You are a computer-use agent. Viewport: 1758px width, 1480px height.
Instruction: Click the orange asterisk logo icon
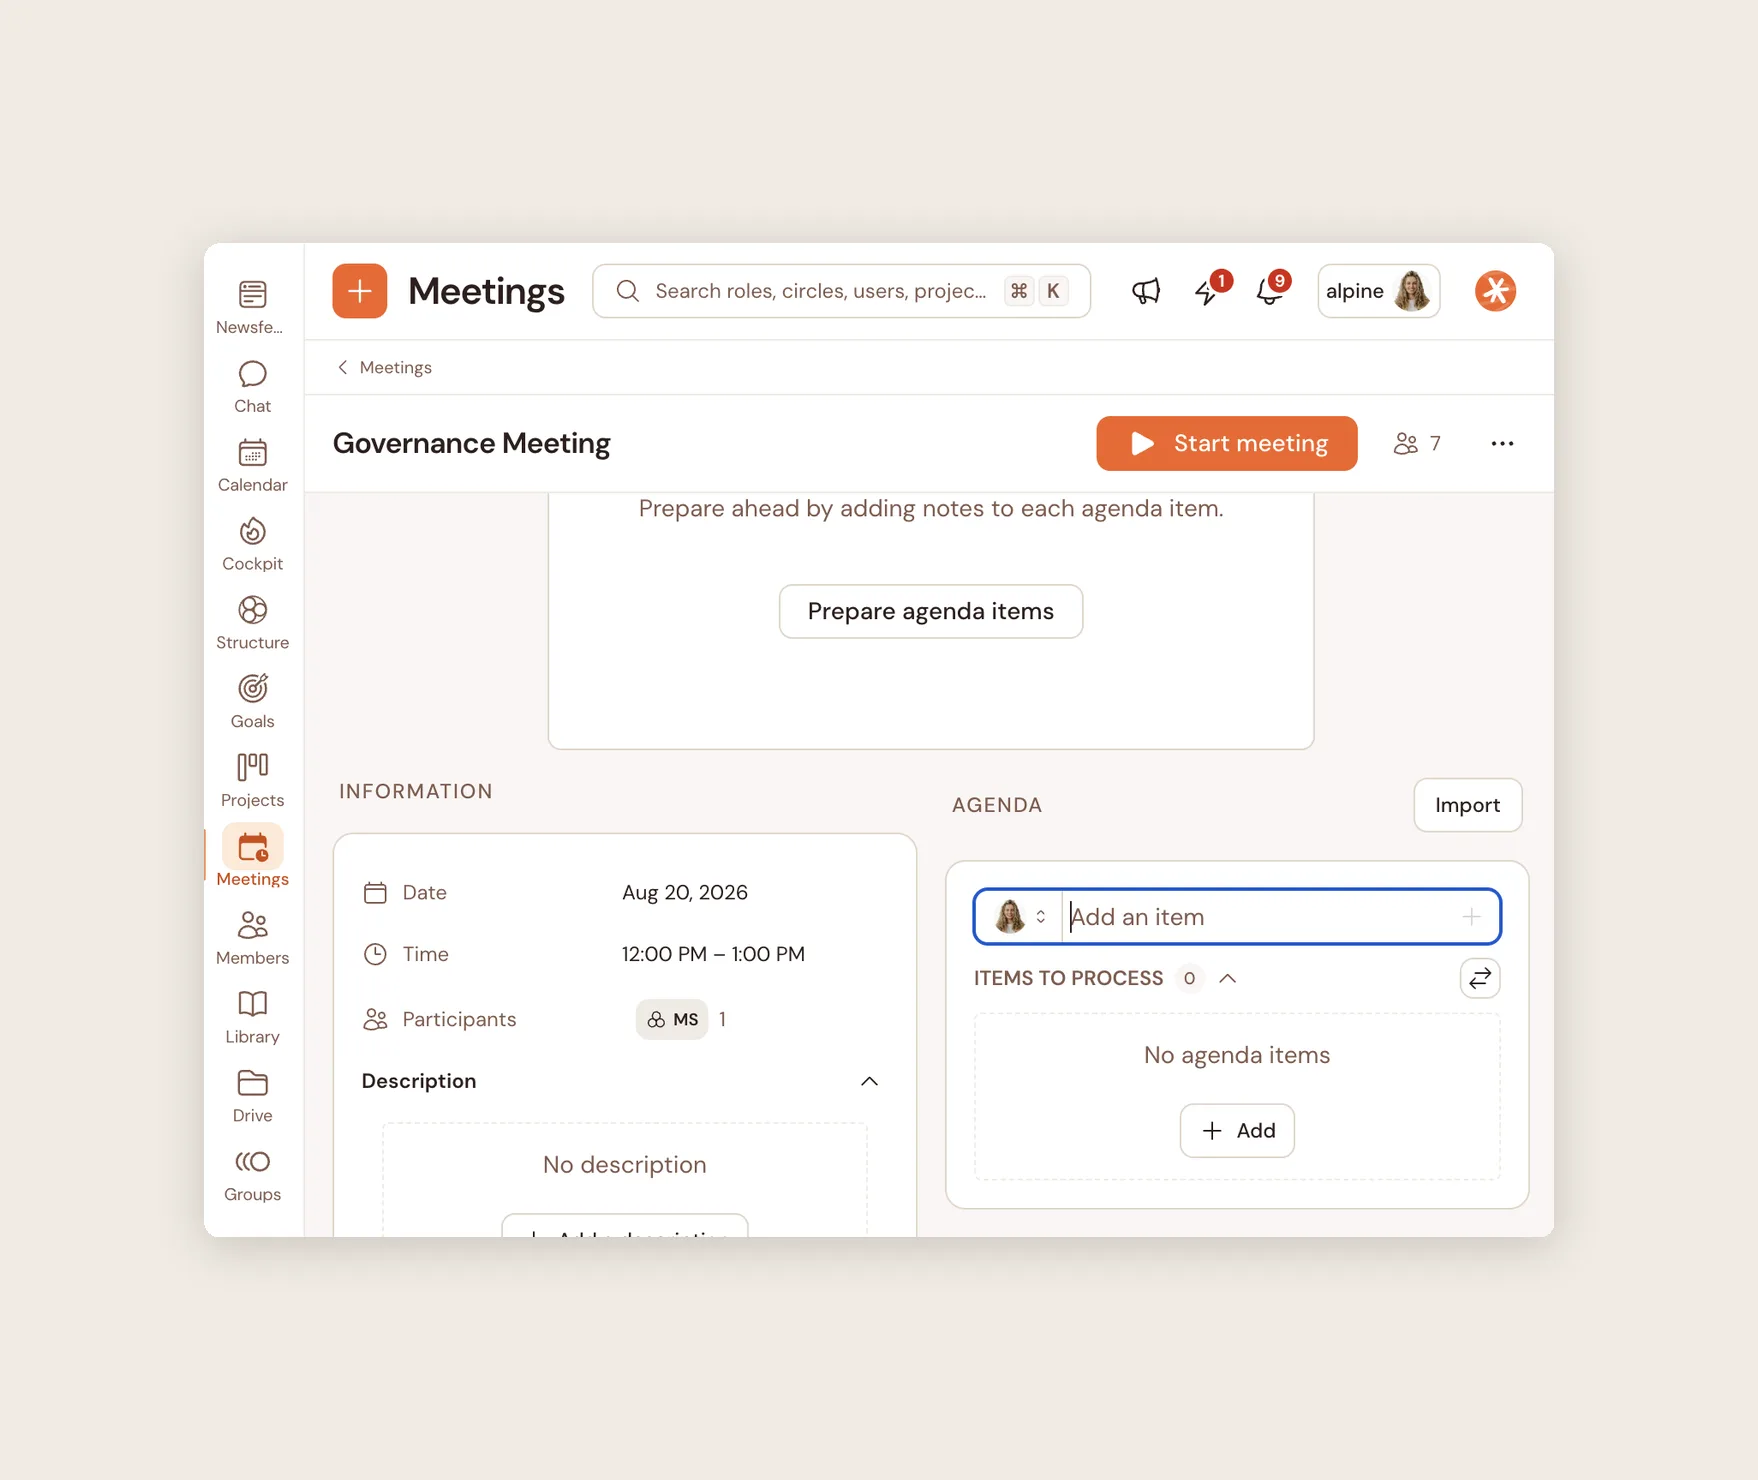point(1495,291)
